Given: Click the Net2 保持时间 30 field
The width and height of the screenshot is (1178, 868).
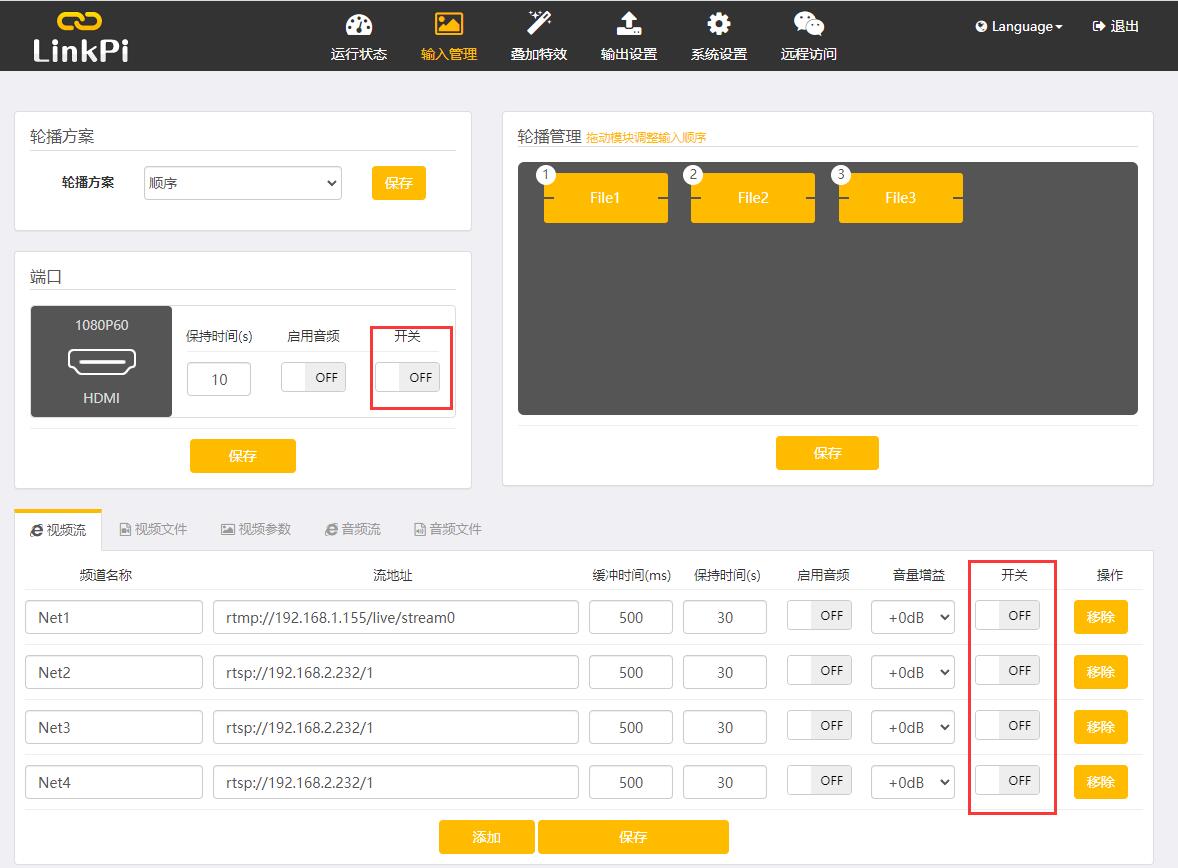Looking at the screenshot, I should 725,673.
